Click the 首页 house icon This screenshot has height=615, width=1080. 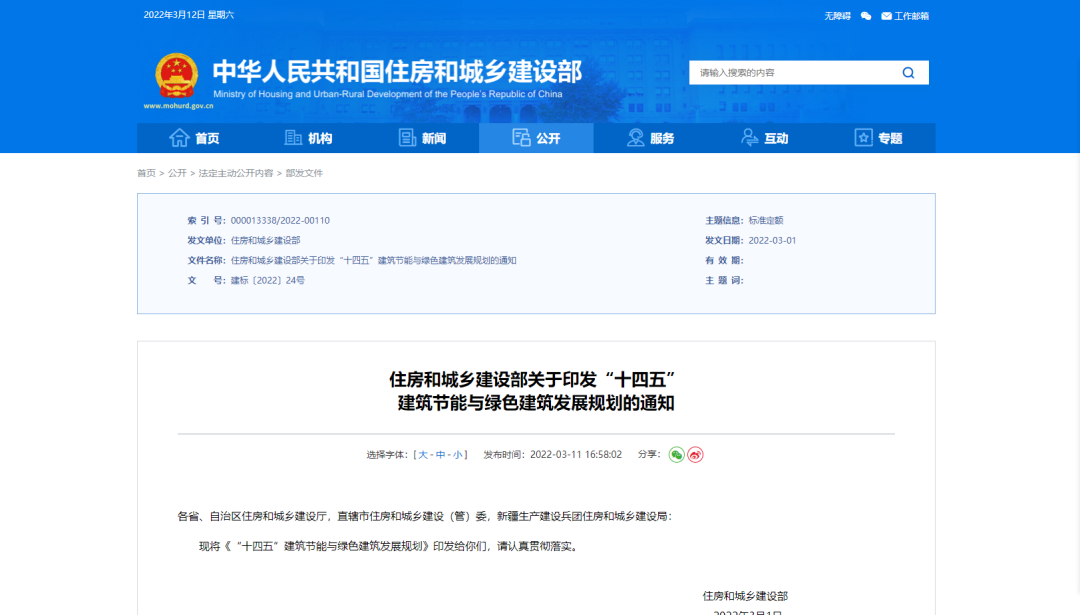pyautogui.click(x=180, y=138)
